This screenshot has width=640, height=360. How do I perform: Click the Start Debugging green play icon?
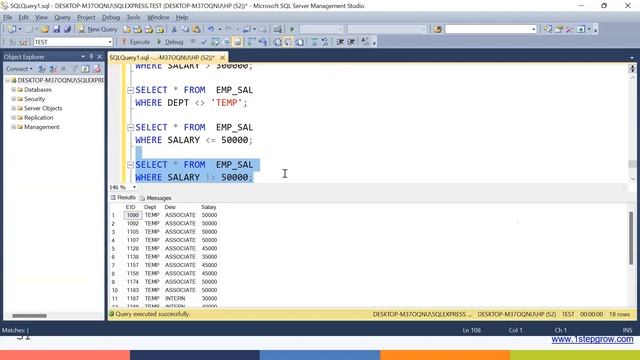292,29
